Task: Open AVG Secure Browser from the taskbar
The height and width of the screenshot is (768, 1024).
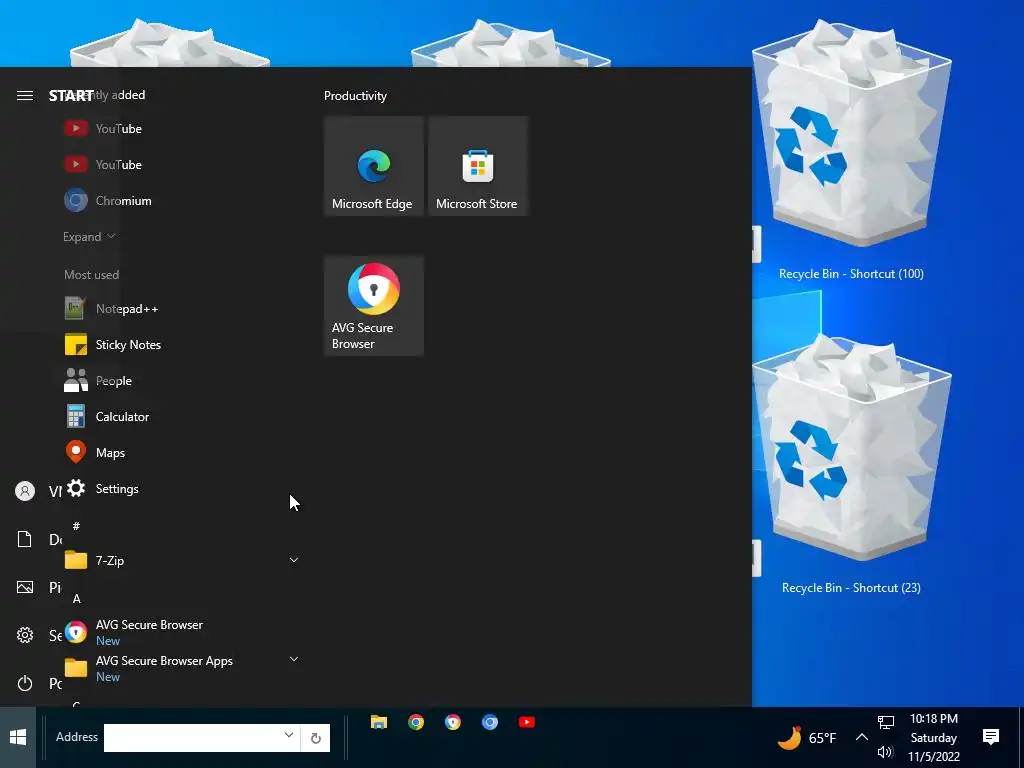Action: pyautogui.click(x=453, y=722)
